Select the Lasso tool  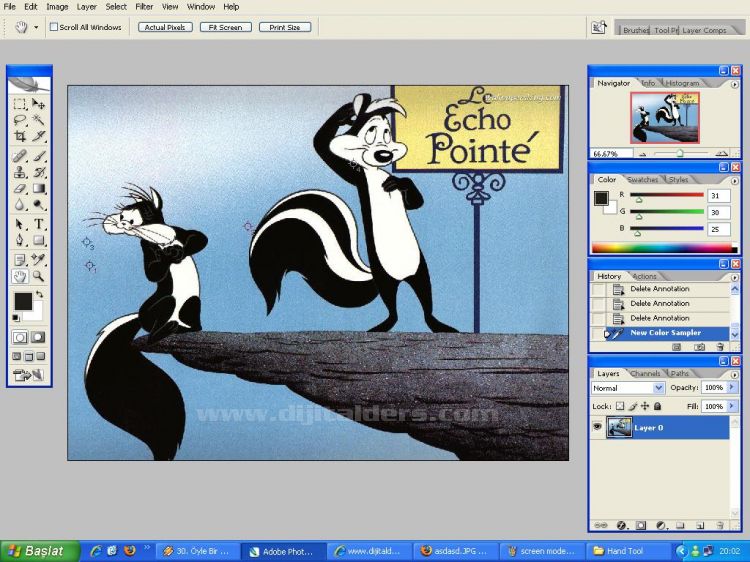20,120
